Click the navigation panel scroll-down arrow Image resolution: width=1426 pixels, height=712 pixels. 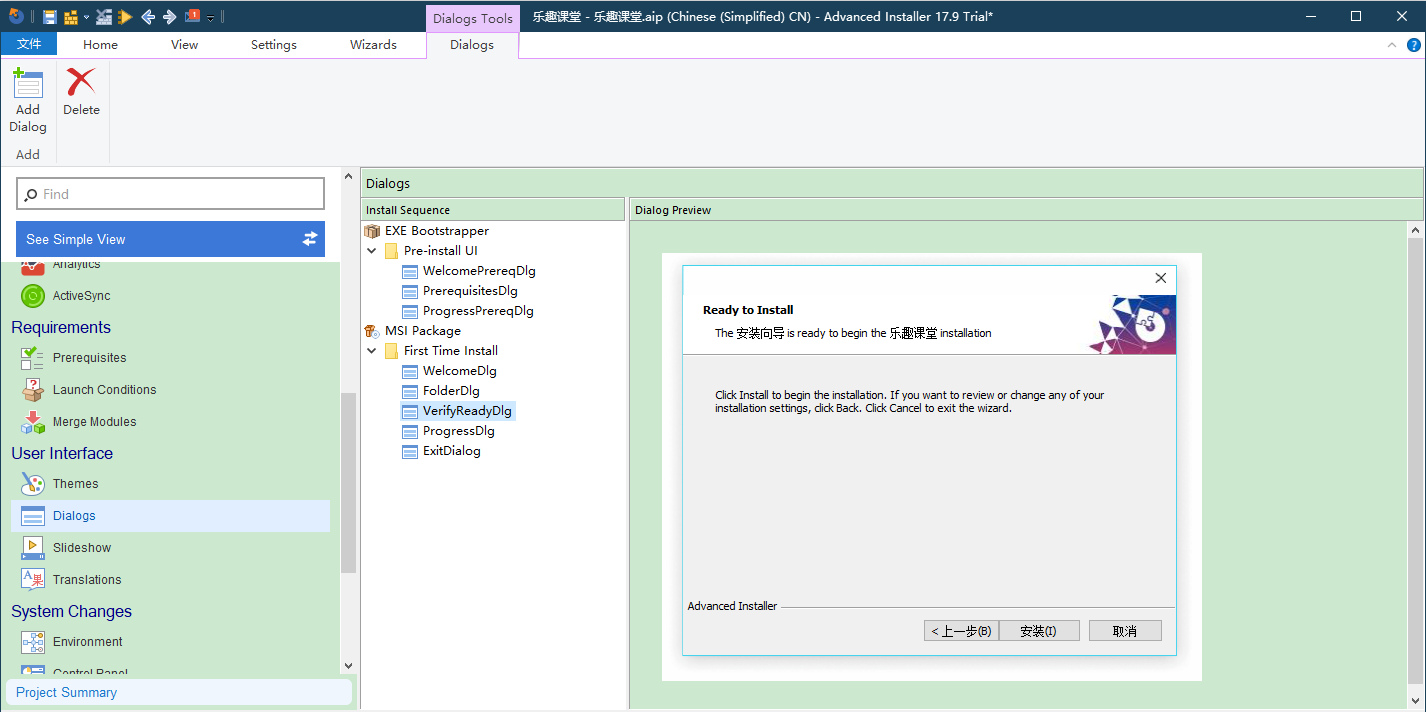point(348,666)
